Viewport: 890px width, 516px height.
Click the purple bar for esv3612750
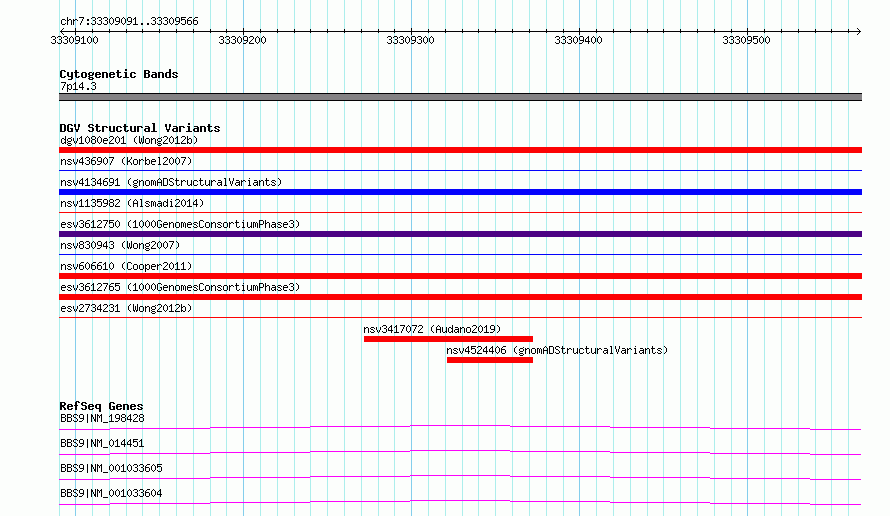click(x=460, y=234)
